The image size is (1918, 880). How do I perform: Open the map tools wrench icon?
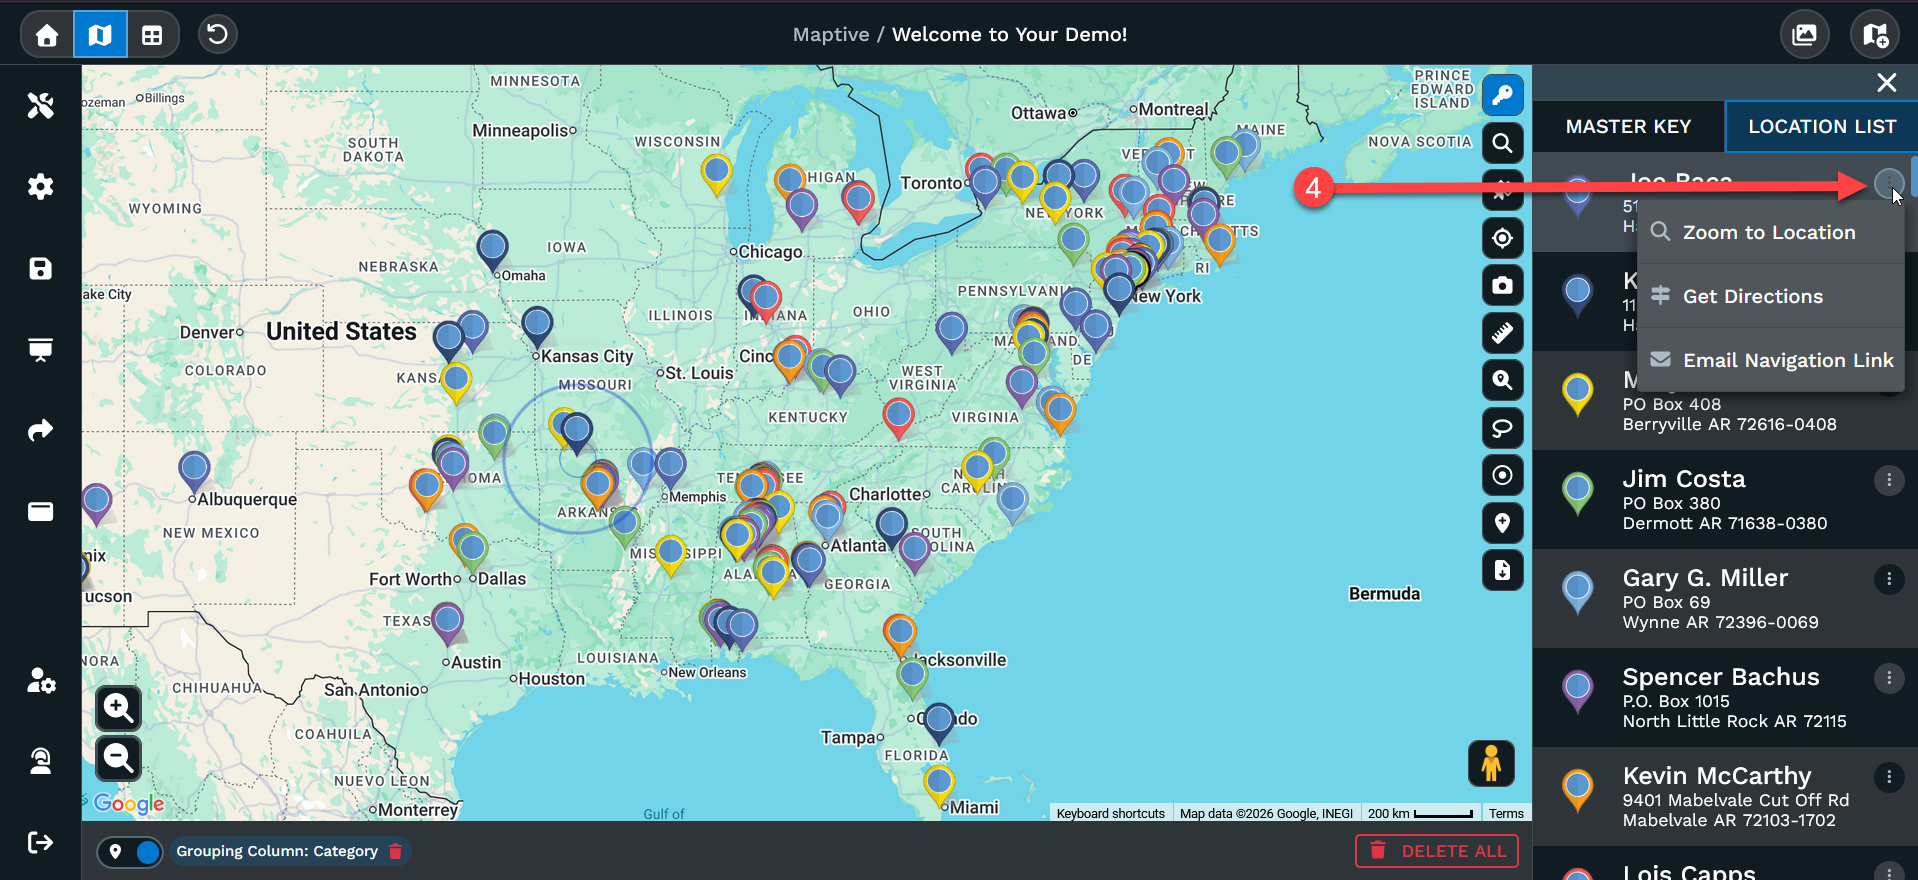40,105
